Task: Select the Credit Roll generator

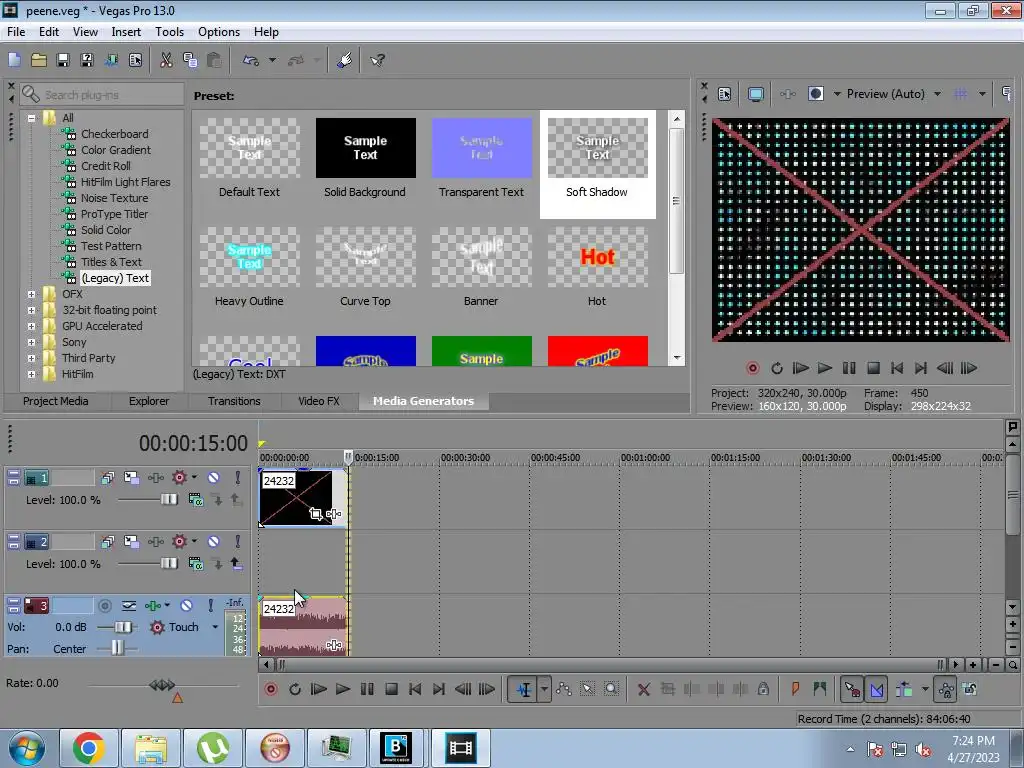Action: click(106, 166)
